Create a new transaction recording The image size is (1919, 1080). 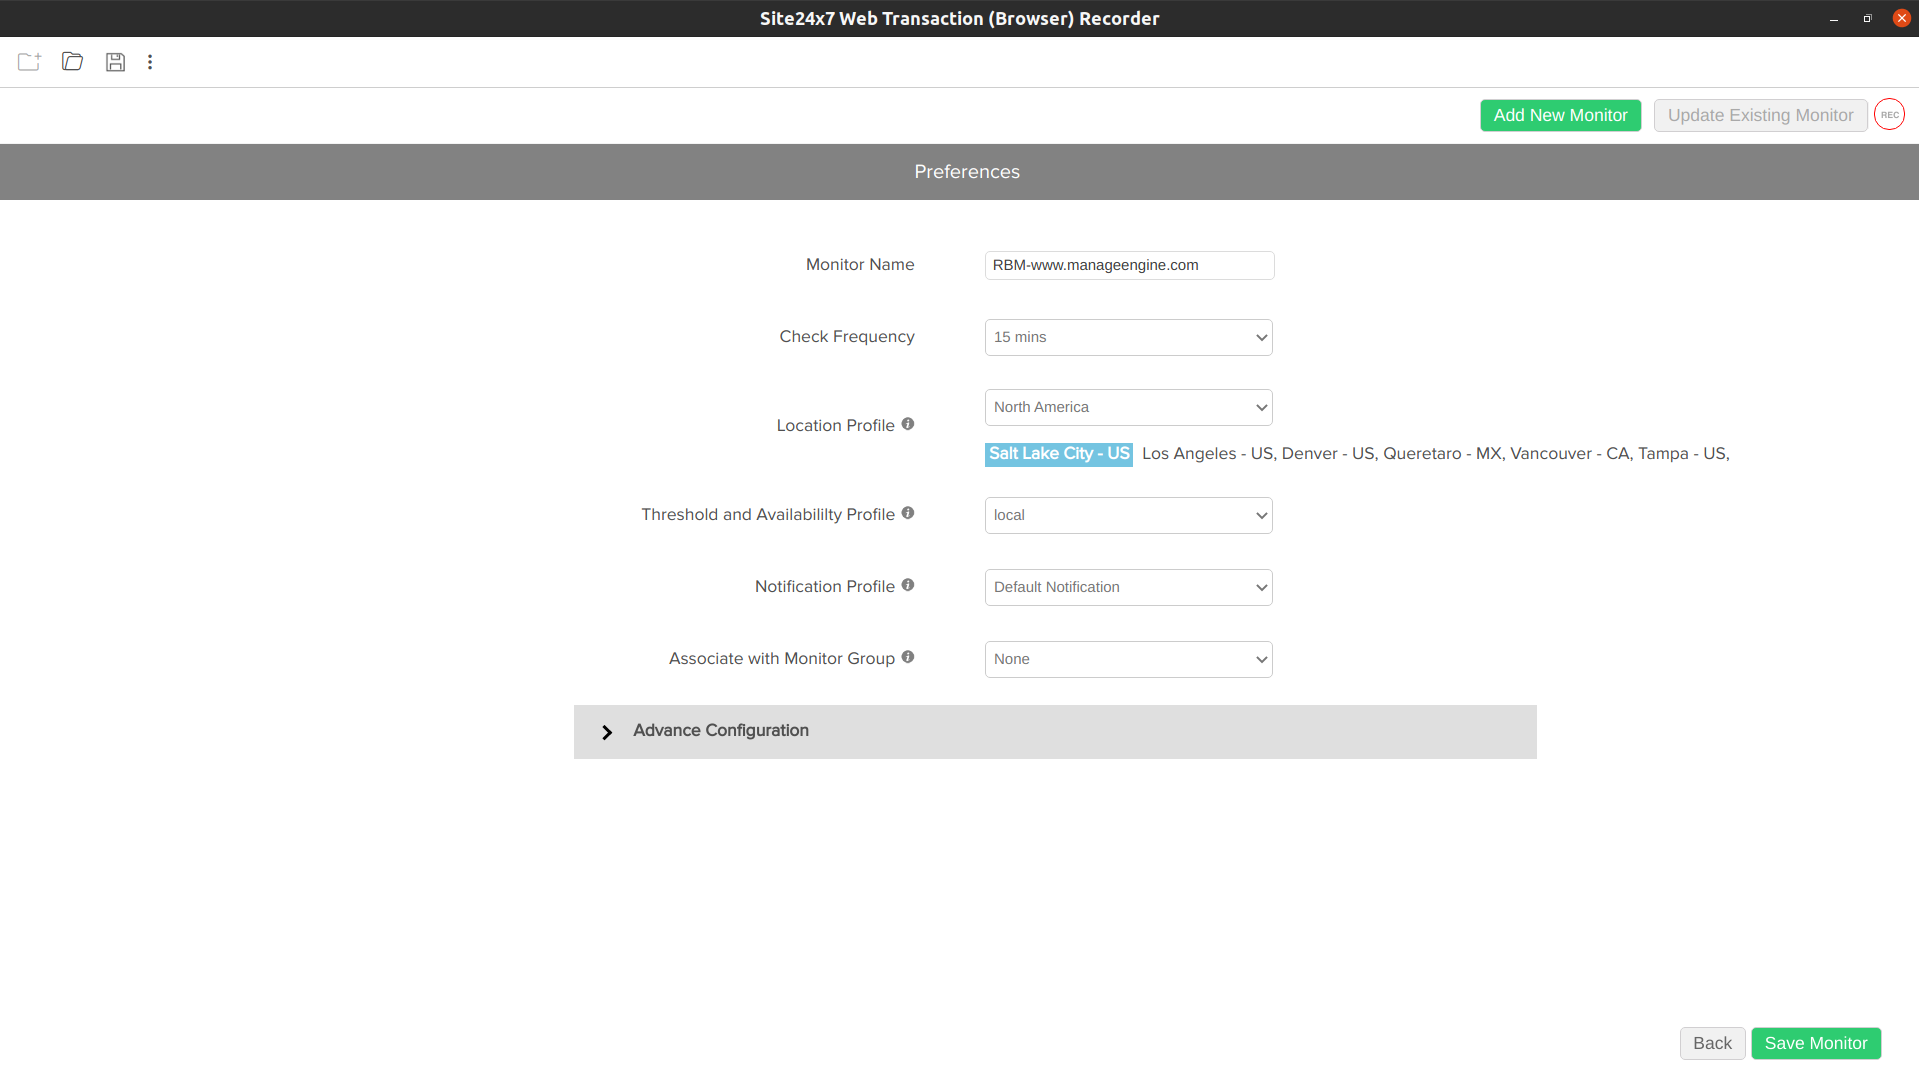coord(28,62)
